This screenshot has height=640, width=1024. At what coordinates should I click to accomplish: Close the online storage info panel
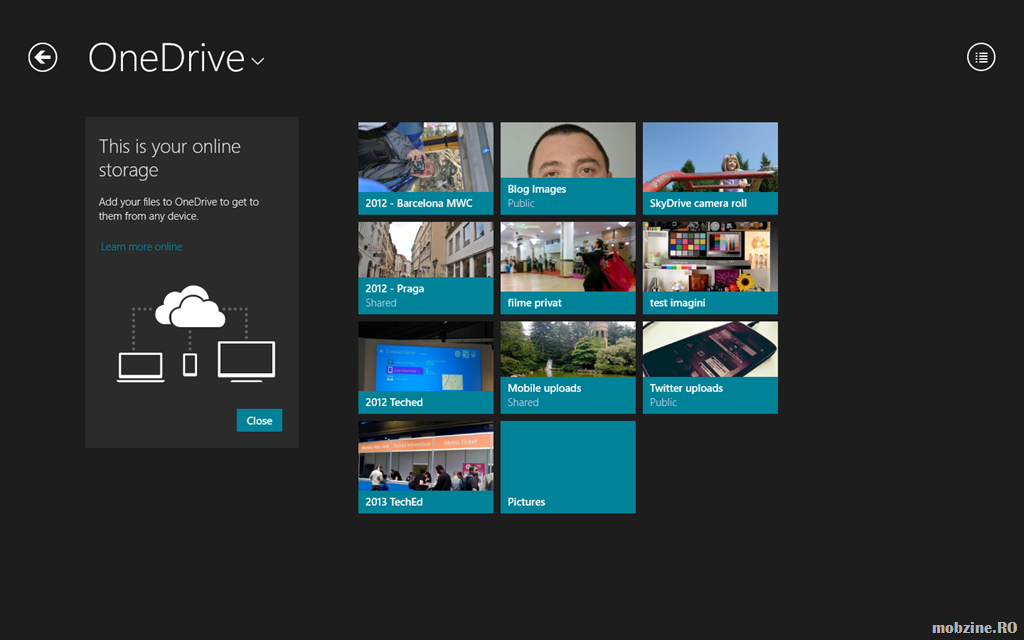point(259,421)
